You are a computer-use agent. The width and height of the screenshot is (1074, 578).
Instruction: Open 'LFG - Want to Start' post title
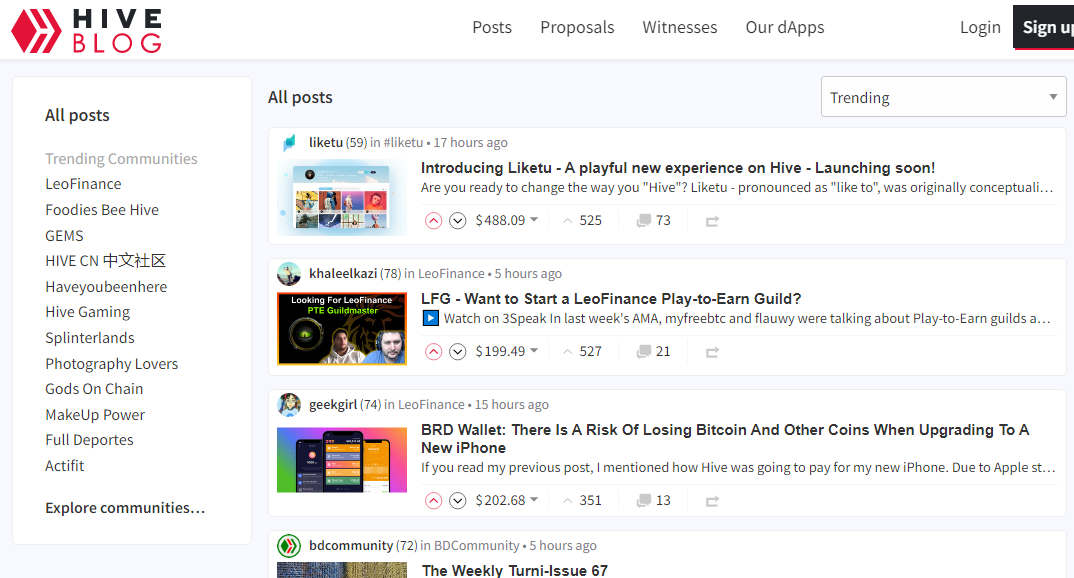click(611, 299)
